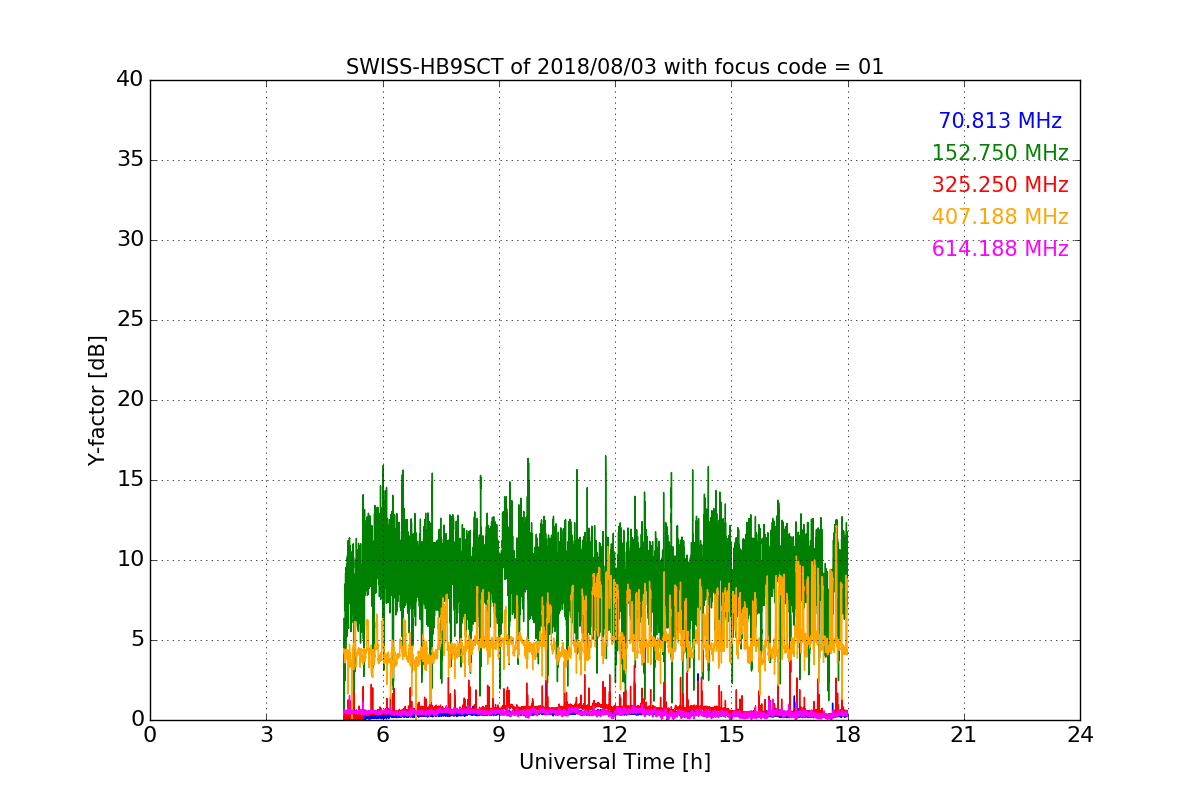Click the y-axis tick label 25
1200x800 pixels.
tap(129, 320)
